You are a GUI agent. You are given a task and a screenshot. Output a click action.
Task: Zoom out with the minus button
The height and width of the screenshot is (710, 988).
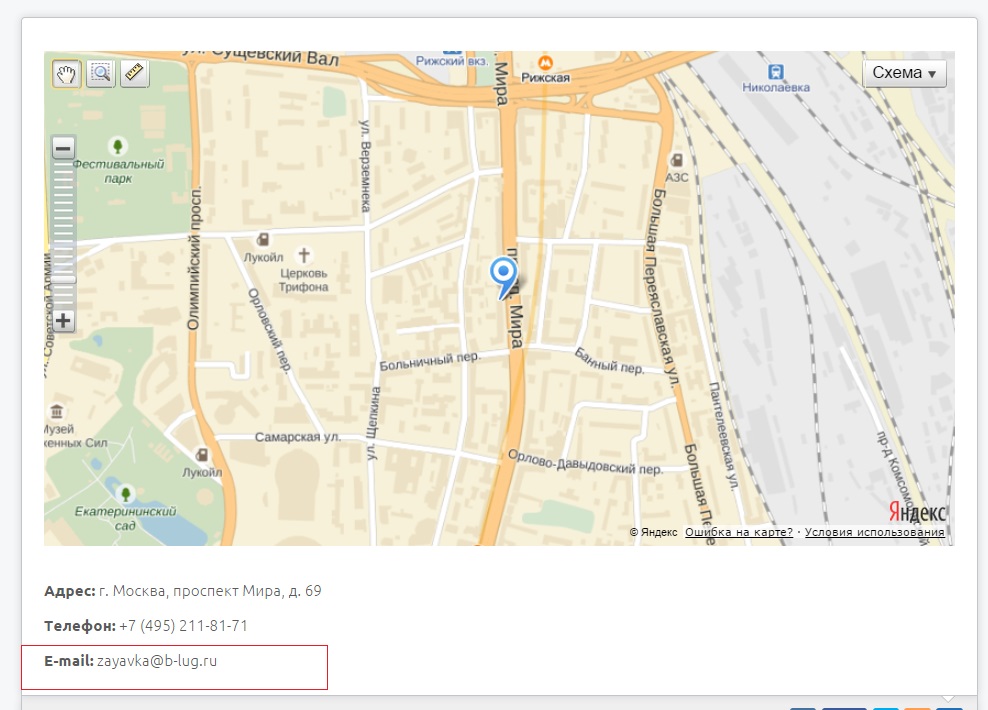63,149
